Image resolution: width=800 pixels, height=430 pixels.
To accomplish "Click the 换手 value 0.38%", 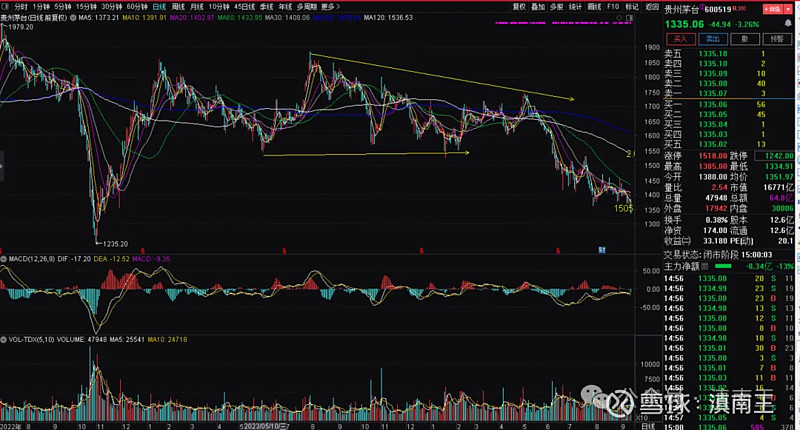I will coord(716,220).
